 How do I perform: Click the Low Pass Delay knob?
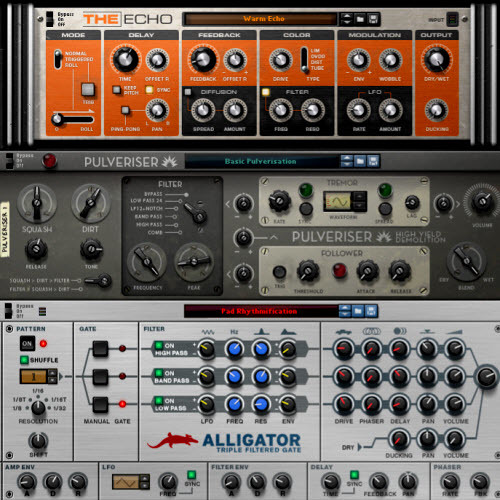(399, 404)
